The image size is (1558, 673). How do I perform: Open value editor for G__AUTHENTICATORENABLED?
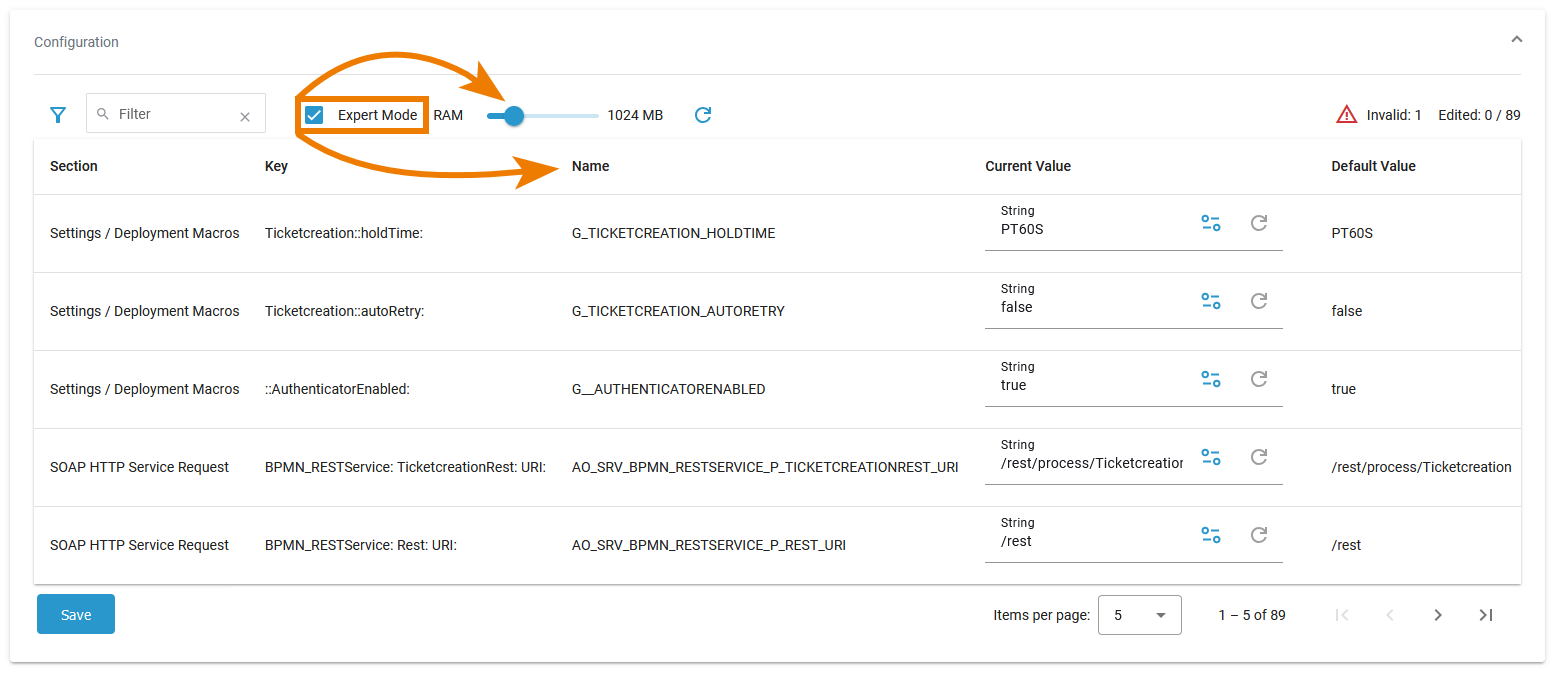pos(1211,379)
